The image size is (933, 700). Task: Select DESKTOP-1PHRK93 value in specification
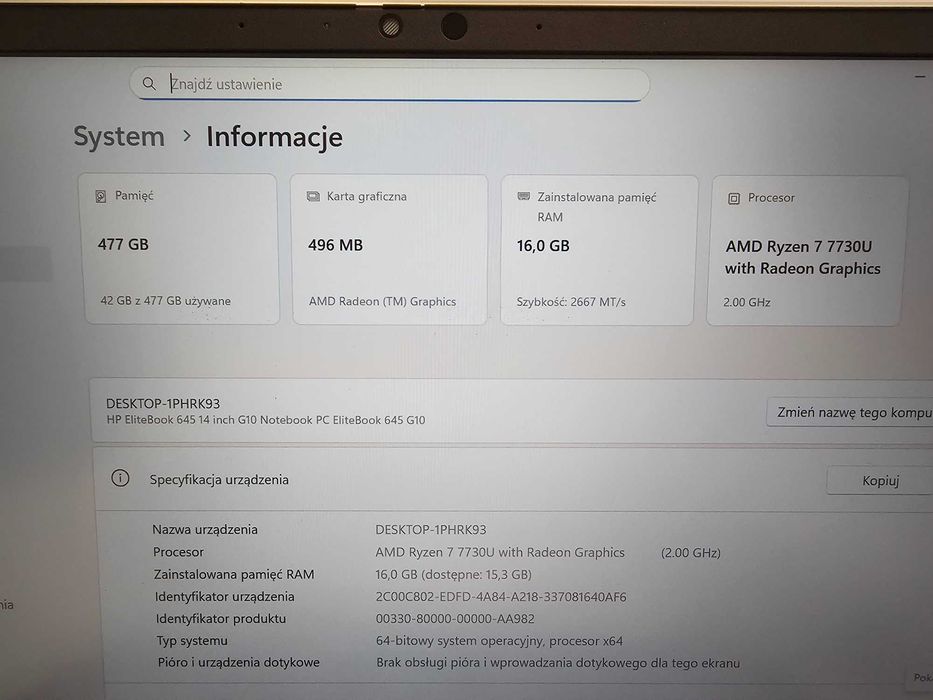coord(431,529)
